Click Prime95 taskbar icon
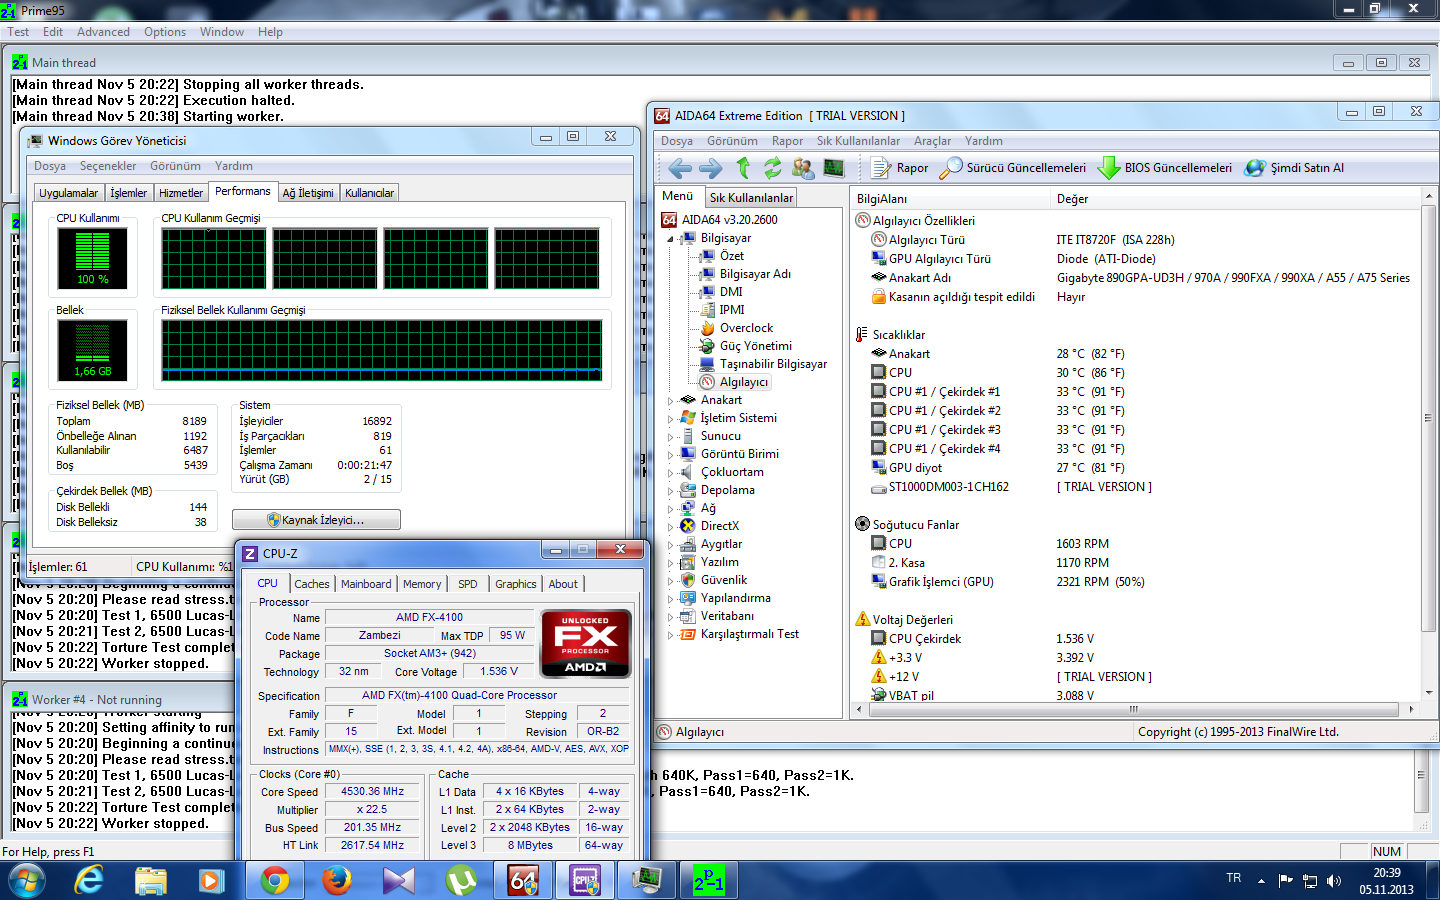The image size is (1440, 900). coord(709,881)
